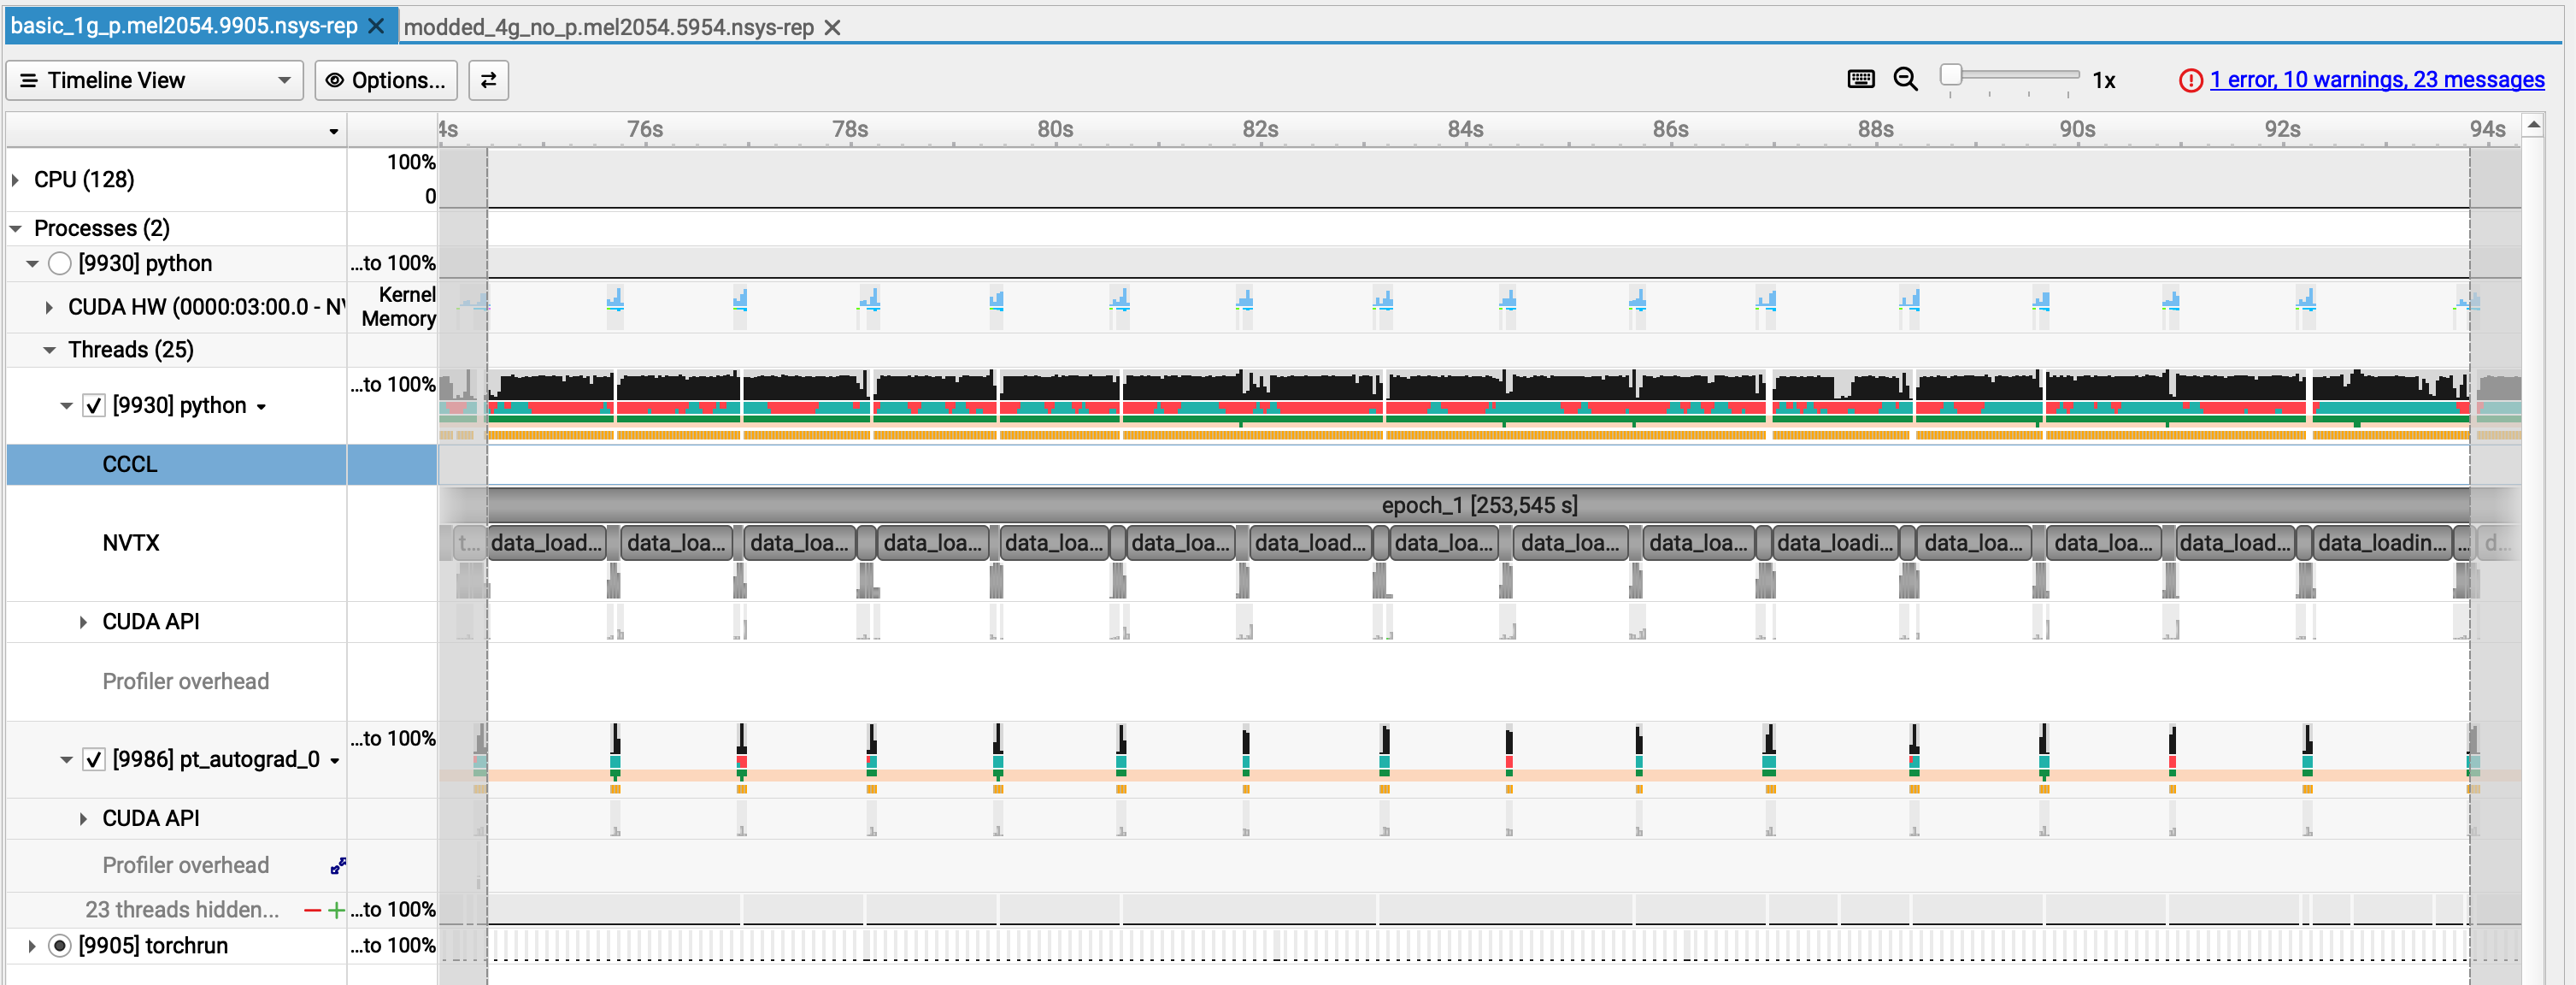The width and height of the screenshot is (2576, 985).
Task: Open the Timeline View dropdown
Action: pyautogui.click(x=155, y=80)
